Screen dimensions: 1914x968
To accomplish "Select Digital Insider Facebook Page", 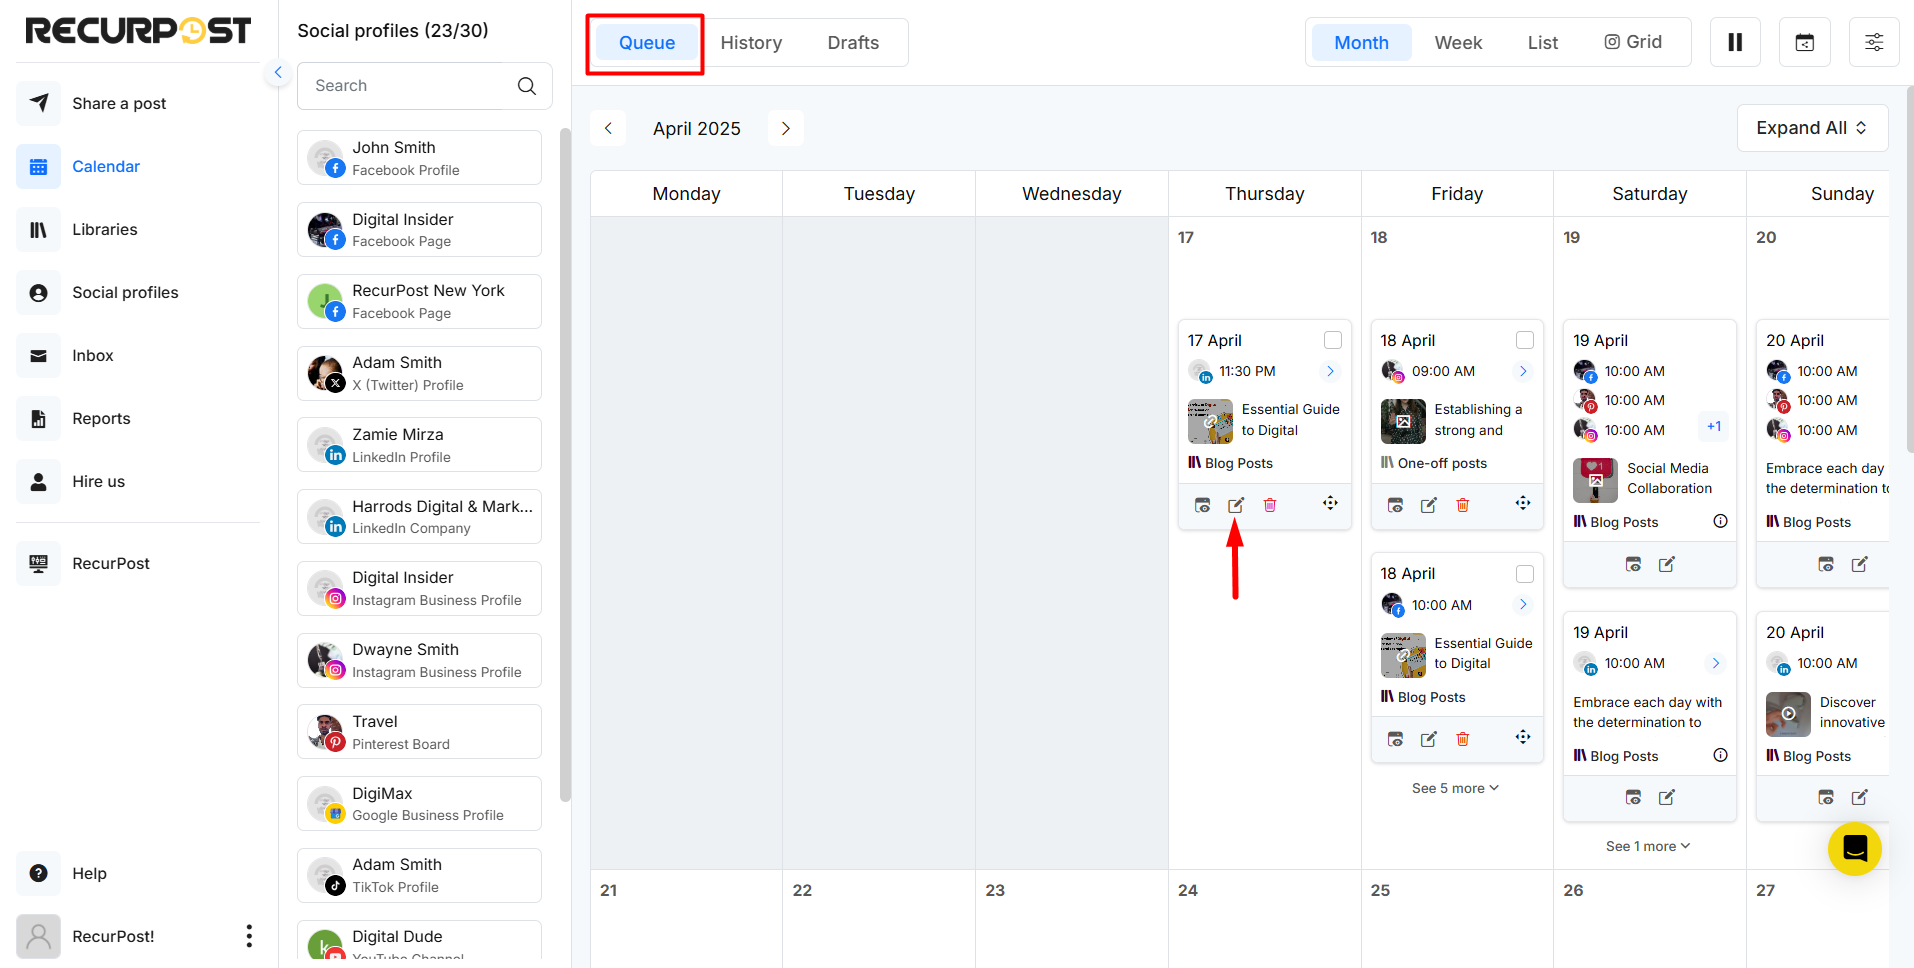I will click(419, 230).
